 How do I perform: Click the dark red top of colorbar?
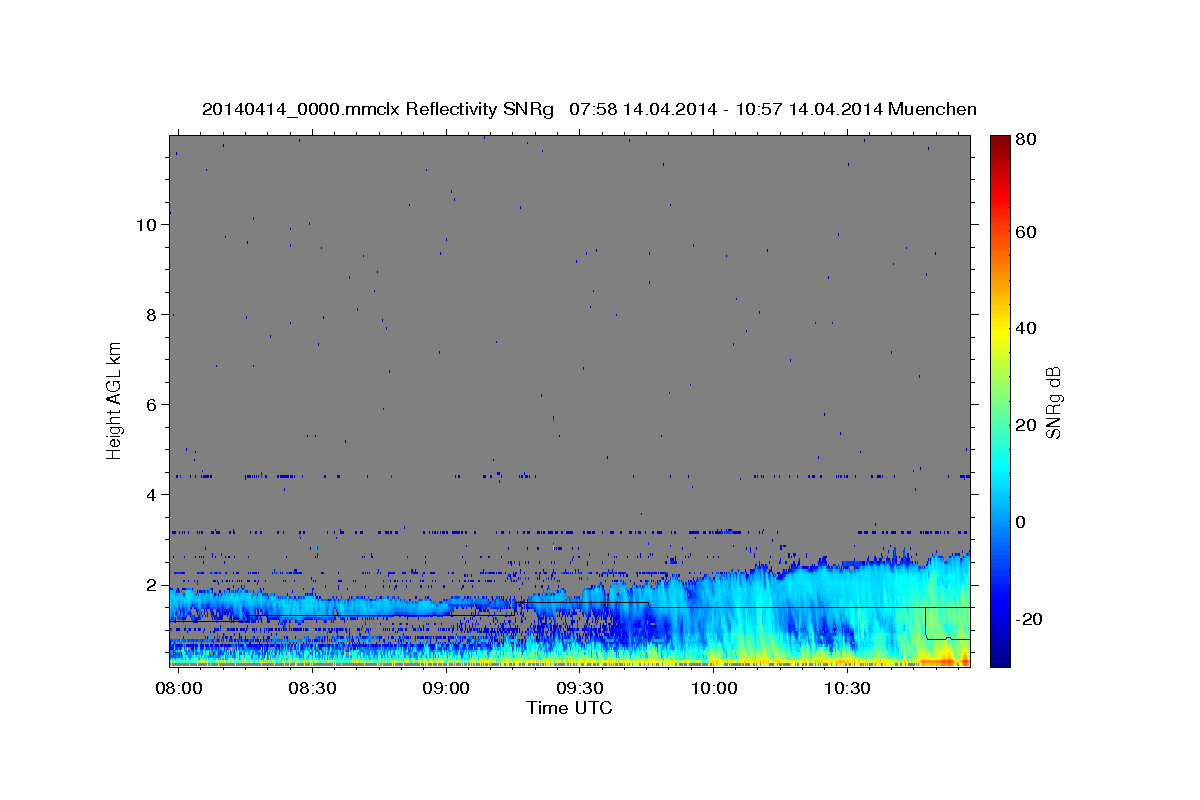(1000, 142)
